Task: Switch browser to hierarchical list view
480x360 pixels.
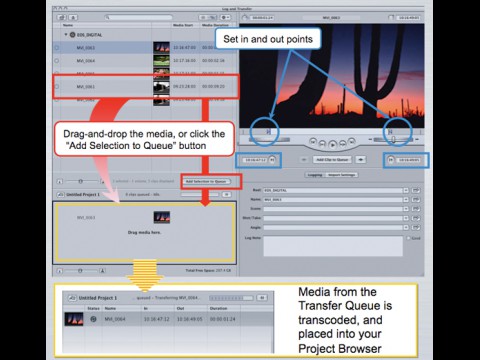Action: pyautogui.click(x=212, y=17)
